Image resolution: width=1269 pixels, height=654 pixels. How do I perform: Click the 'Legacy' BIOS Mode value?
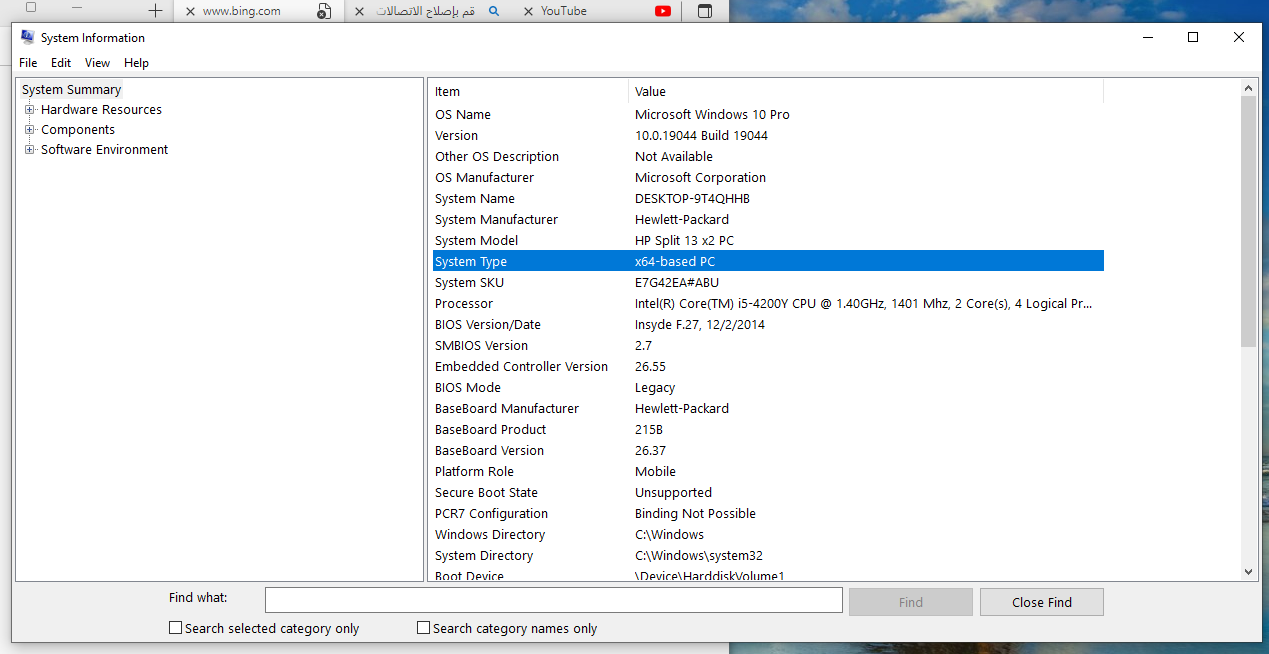point(655,388)
